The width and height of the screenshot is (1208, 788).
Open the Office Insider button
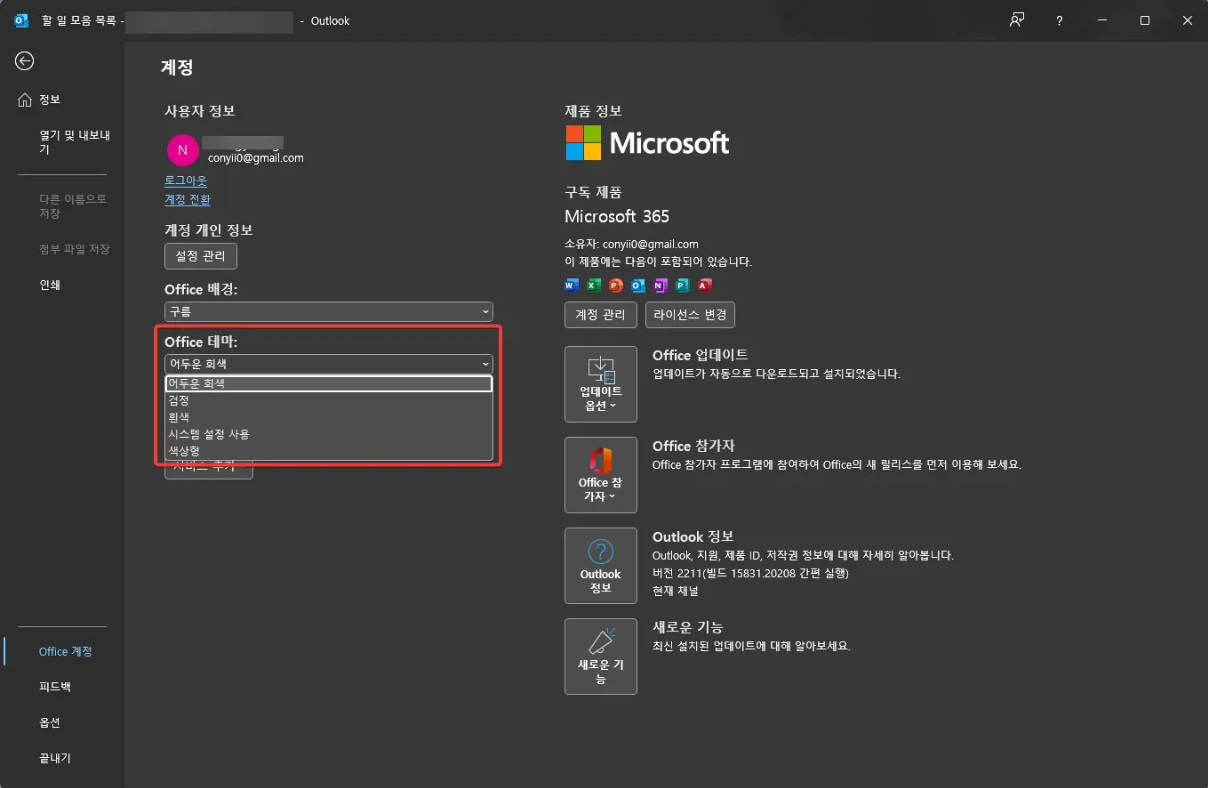click(x=600, y=475)
